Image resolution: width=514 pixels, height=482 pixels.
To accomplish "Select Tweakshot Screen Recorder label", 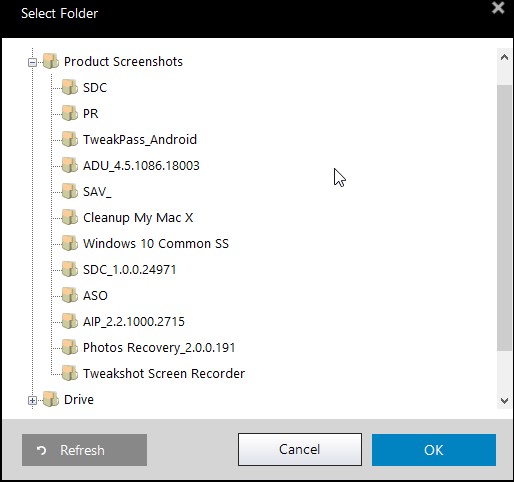I will 164,374.
